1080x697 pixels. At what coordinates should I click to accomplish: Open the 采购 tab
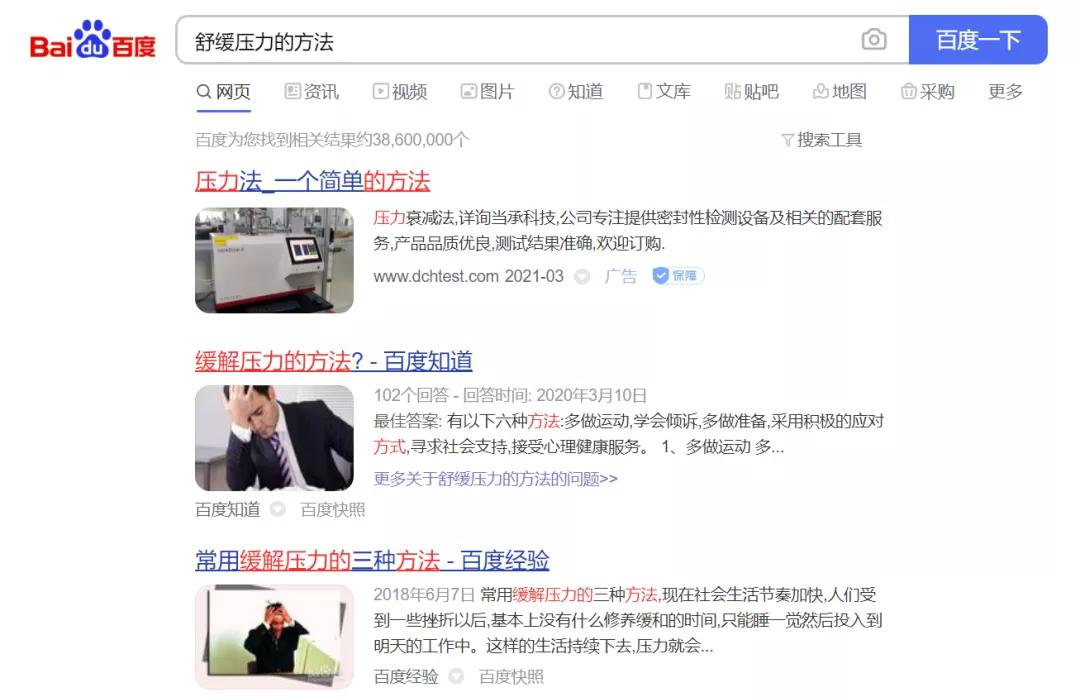(928, 91)
